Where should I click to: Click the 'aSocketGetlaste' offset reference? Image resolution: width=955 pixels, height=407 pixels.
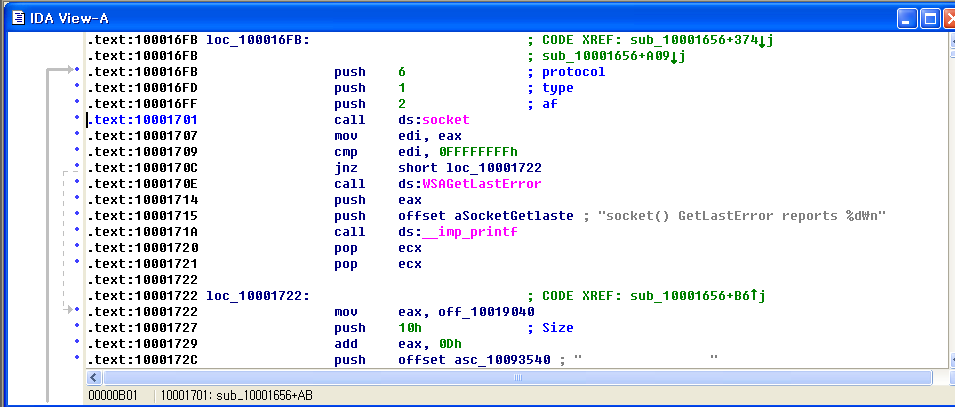coord(513,216)
